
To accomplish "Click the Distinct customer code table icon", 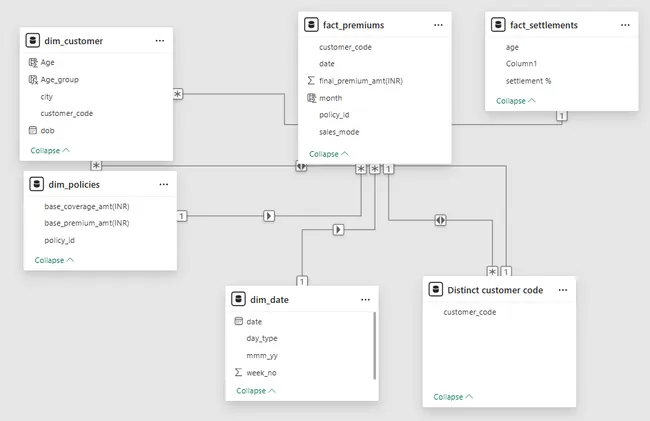I will [x=435, y=290].
